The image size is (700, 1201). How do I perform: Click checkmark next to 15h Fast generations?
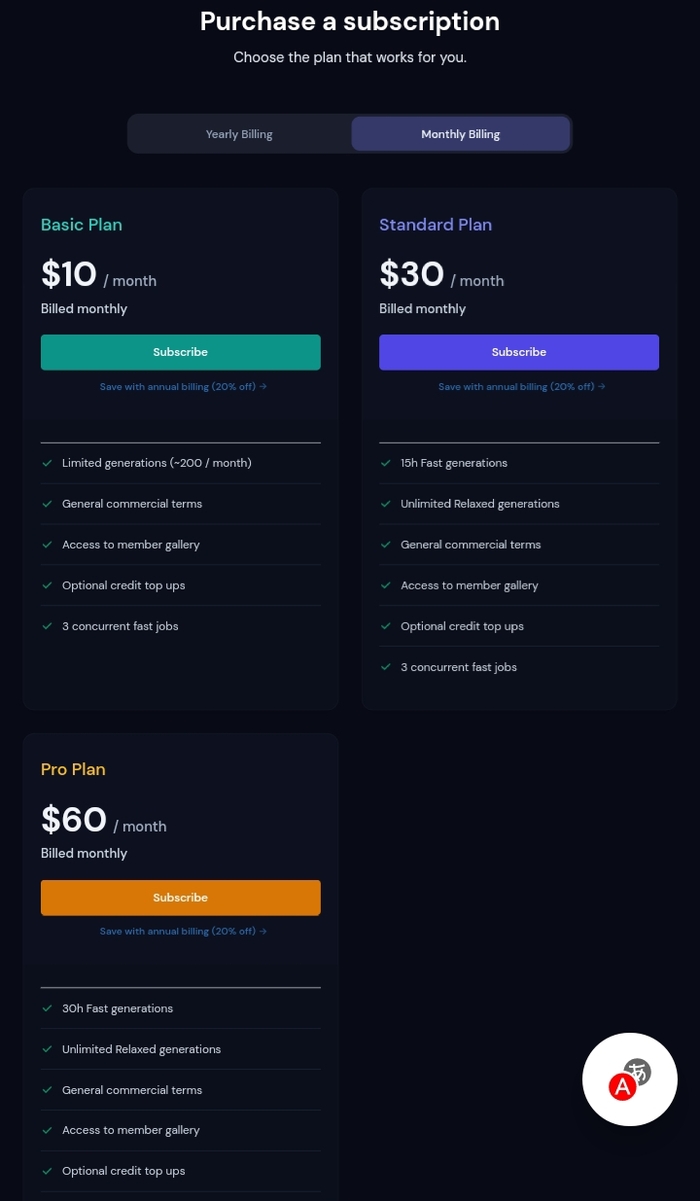tap(386, 463)
